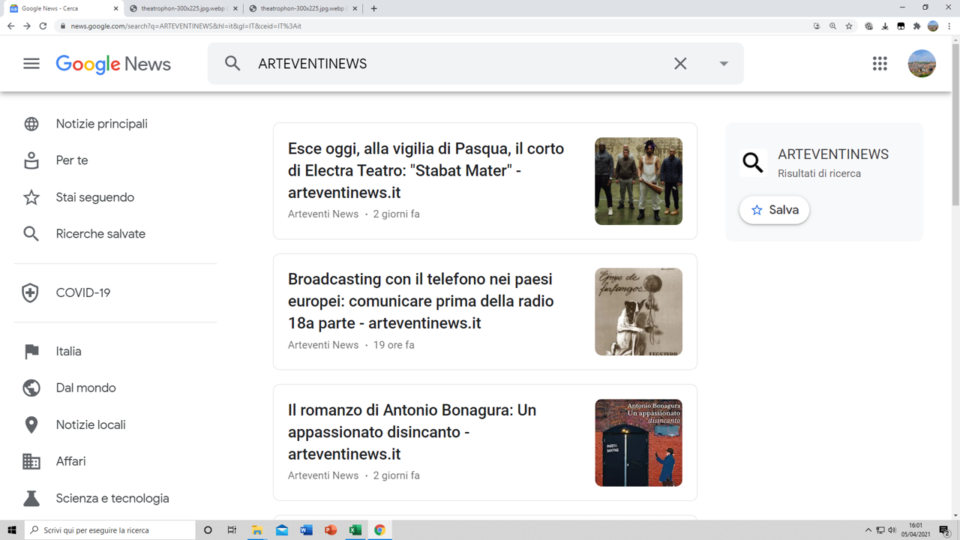Open the Google account avatar menu
This screenshot has height=540, width=960.
[x=921, y=64]
